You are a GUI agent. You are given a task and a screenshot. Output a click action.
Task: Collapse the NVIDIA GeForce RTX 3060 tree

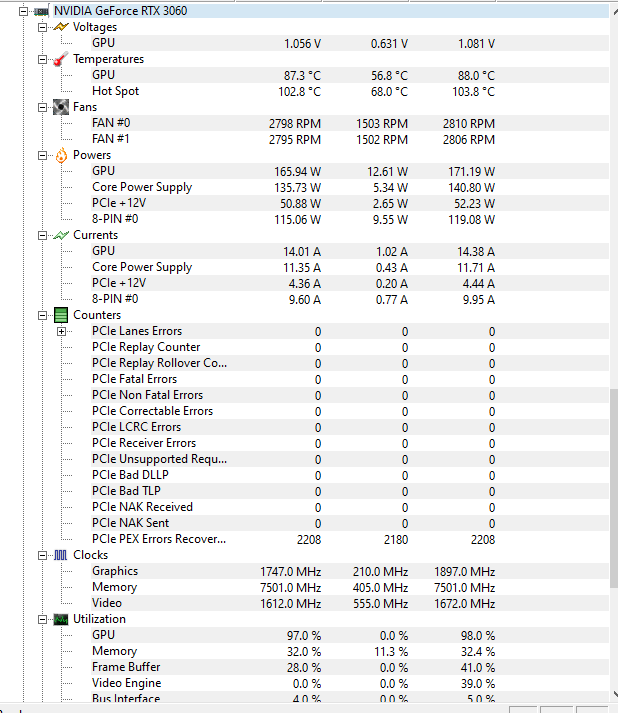[x=23, y=11]
